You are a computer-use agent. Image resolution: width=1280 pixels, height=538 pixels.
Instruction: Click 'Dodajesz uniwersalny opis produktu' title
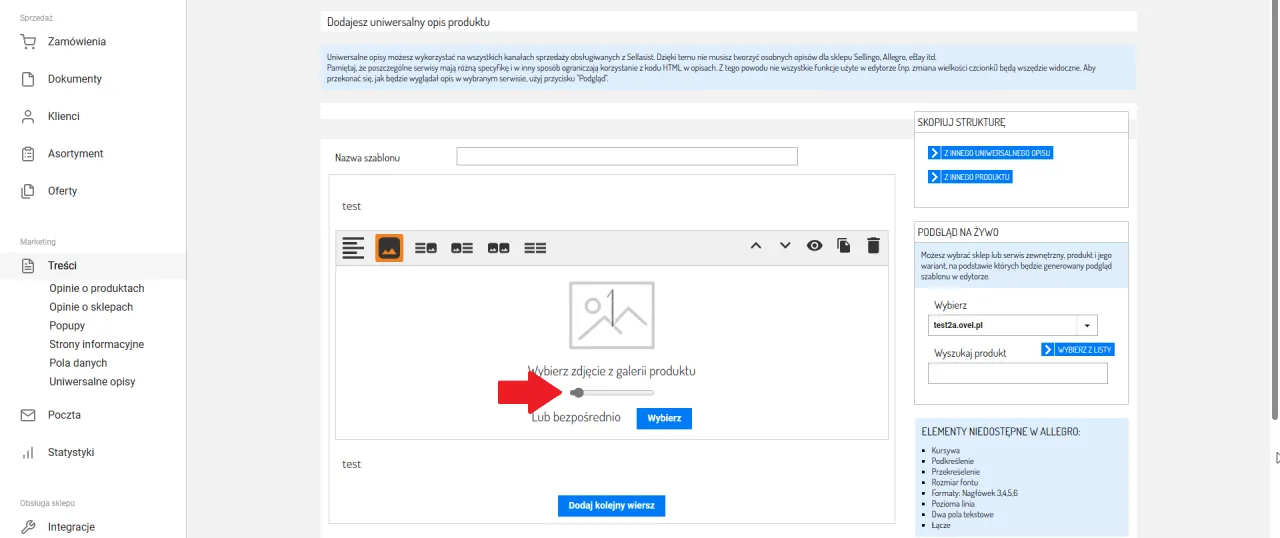(408, 21)
